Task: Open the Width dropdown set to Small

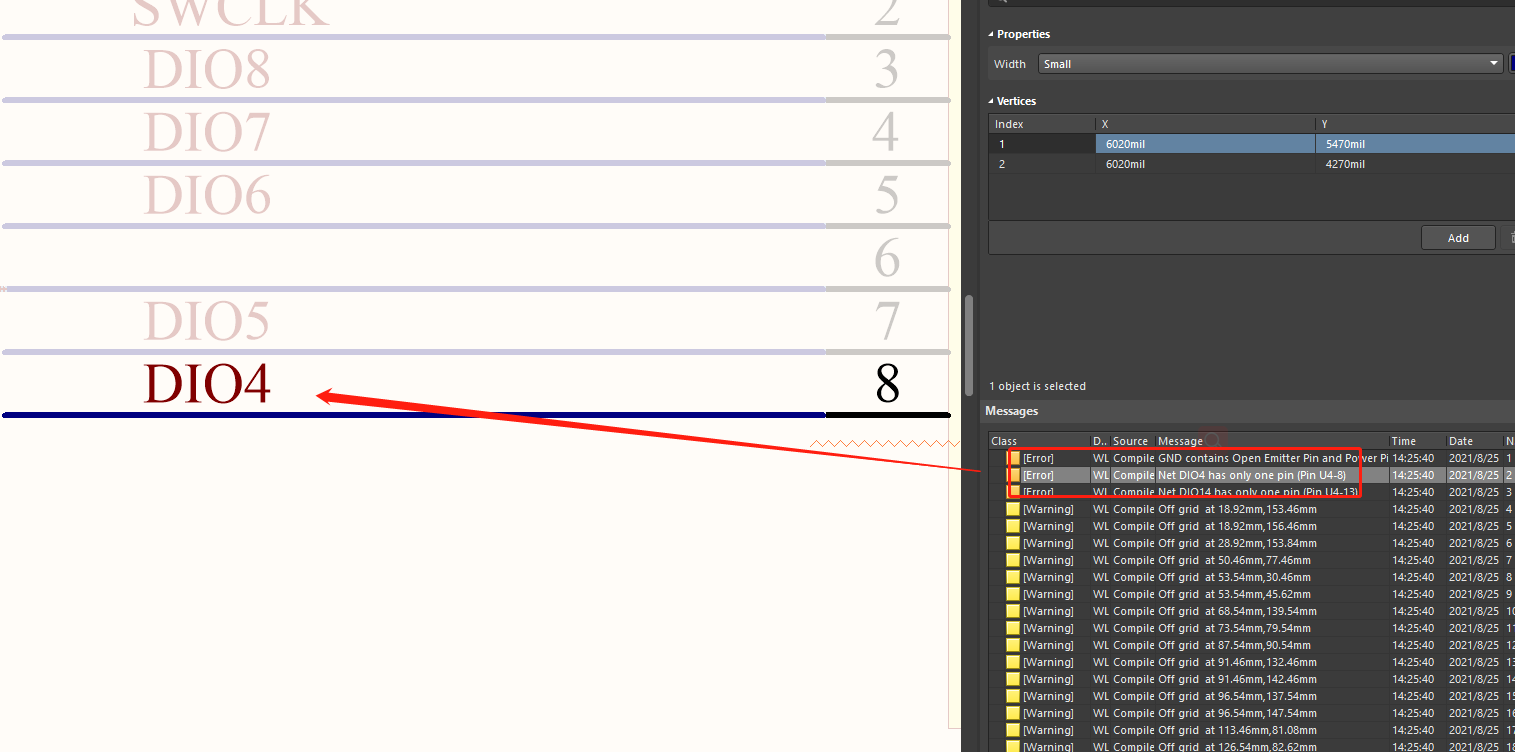Action: click(1270, 63)
